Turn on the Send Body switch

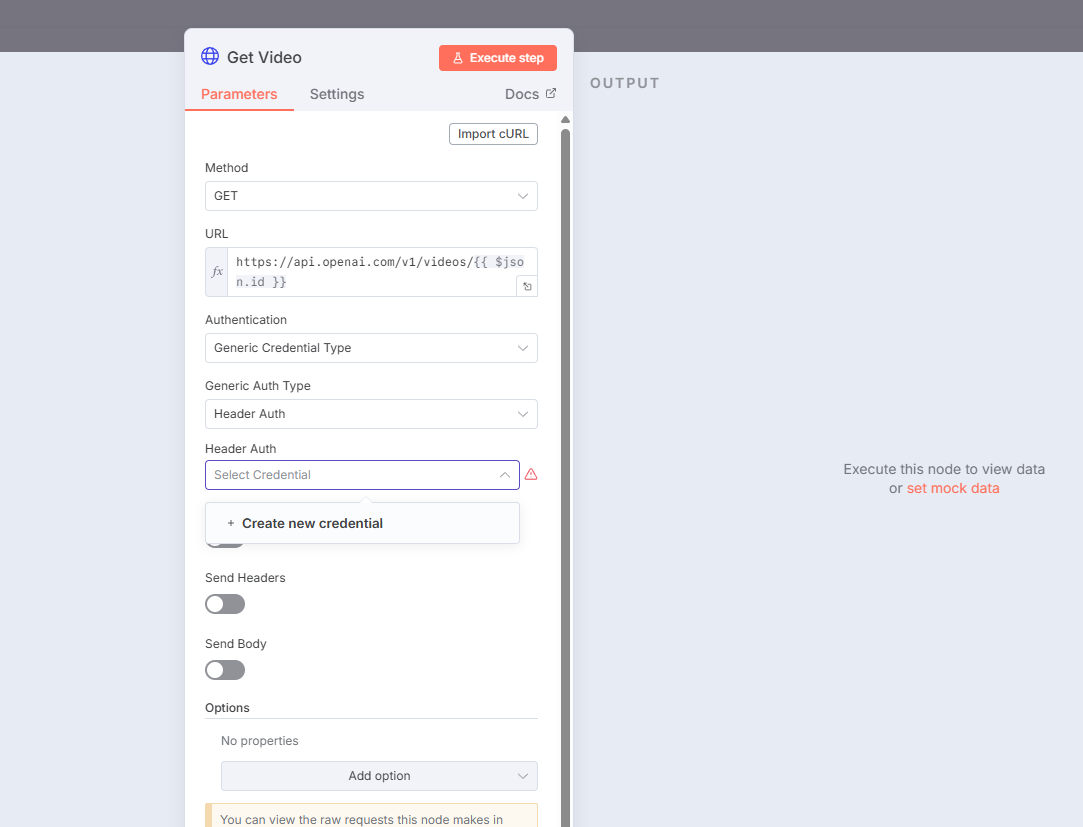click(x=225, y=670)
